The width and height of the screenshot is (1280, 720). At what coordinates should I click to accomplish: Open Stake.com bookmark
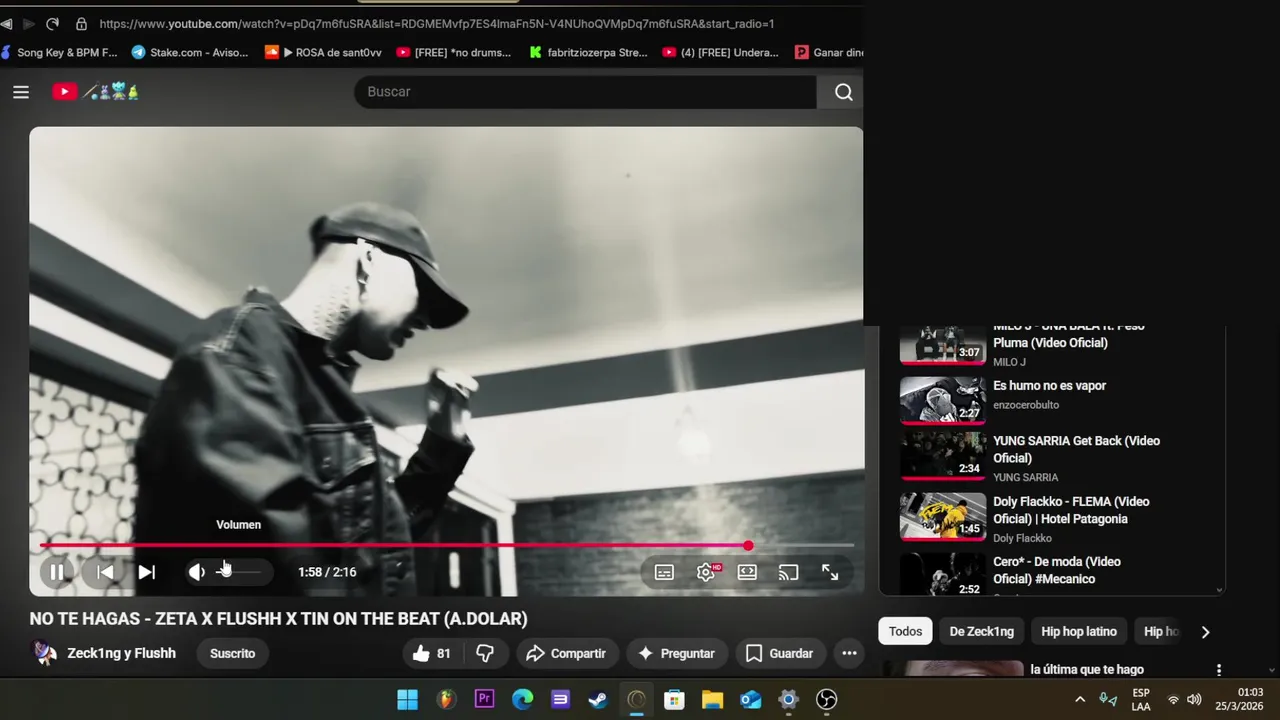(190, 52)
